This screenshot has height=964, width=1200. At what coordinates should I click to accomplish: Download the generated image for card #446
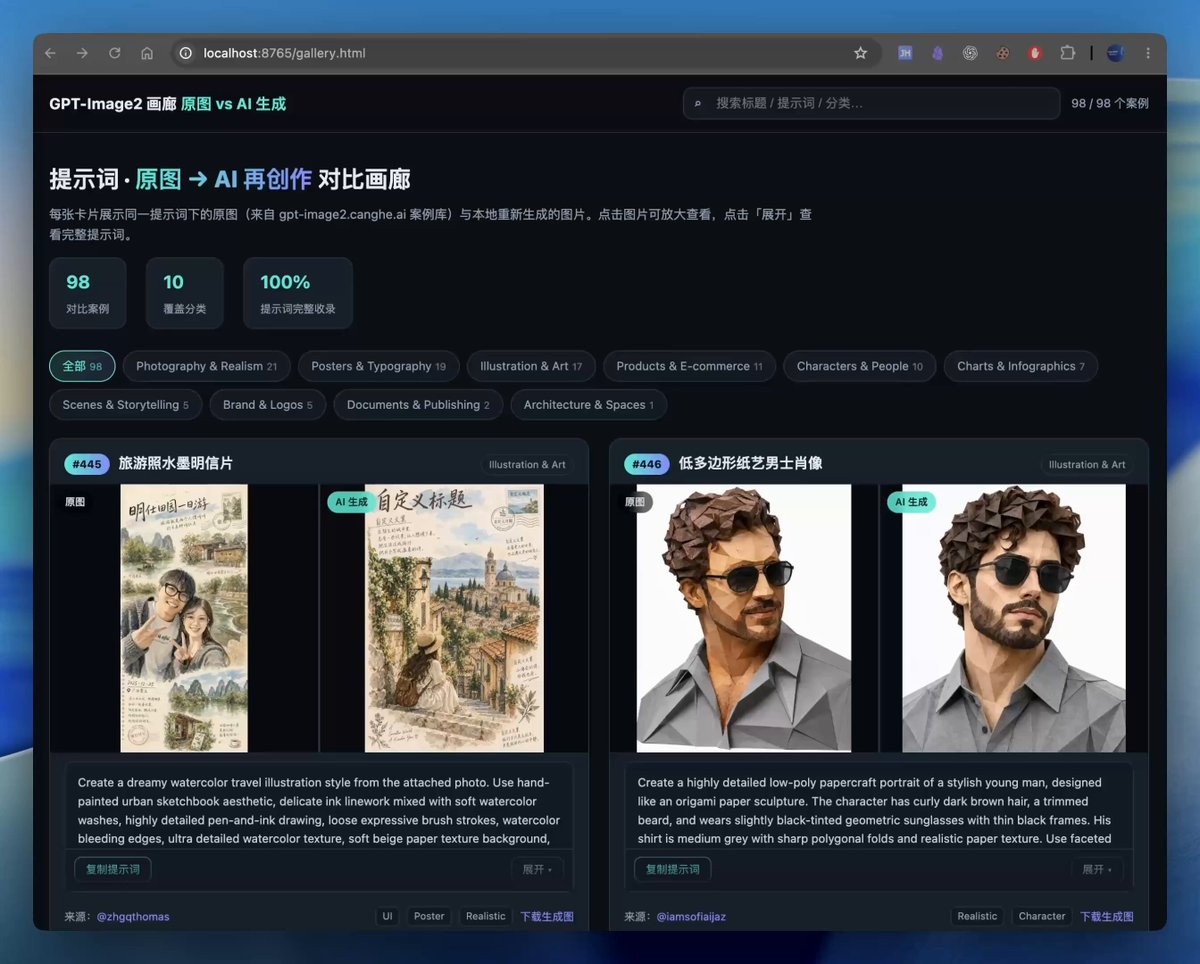(1107, 916)
